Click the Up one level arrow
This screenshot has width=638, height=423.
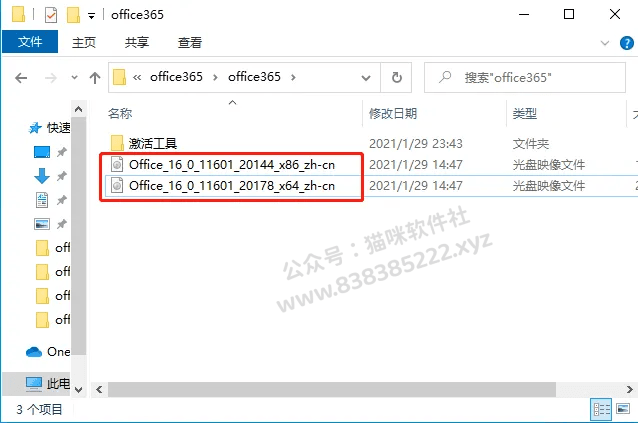click(x=95, y=78)
